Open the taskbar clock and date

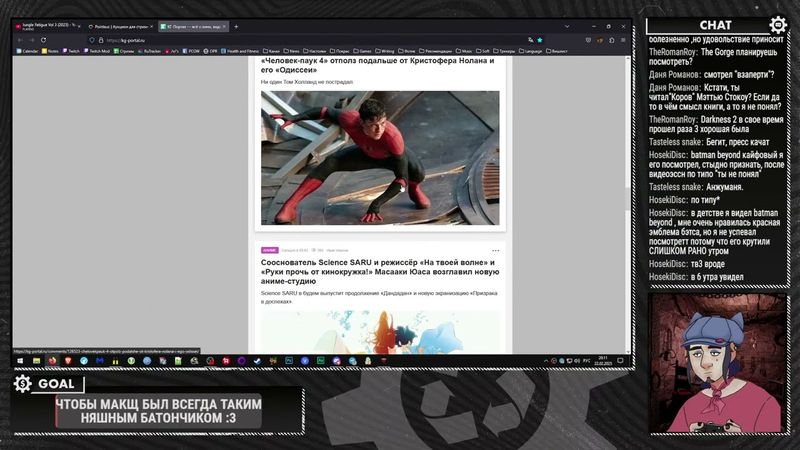click(x=603, y=361)
